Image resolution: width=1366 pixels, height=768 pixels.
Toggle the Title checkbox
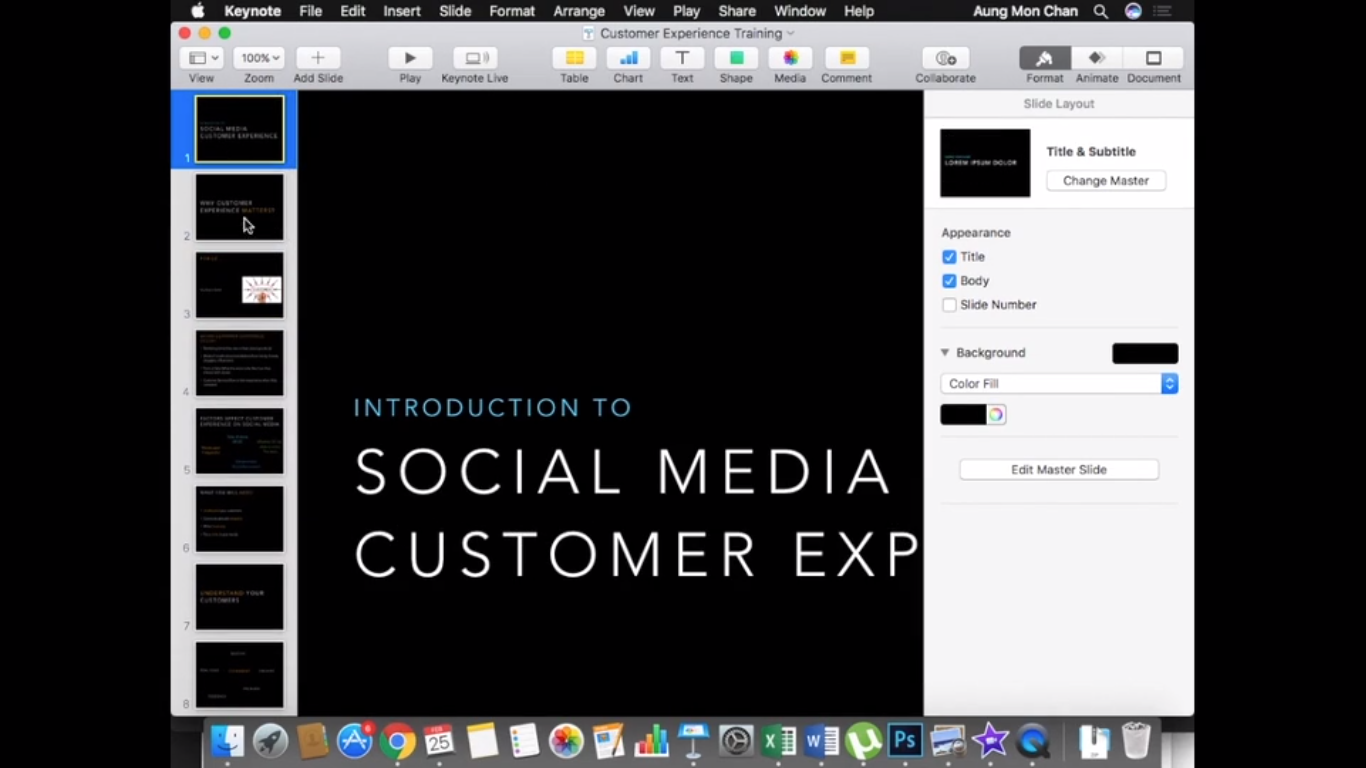click(949, 257)
